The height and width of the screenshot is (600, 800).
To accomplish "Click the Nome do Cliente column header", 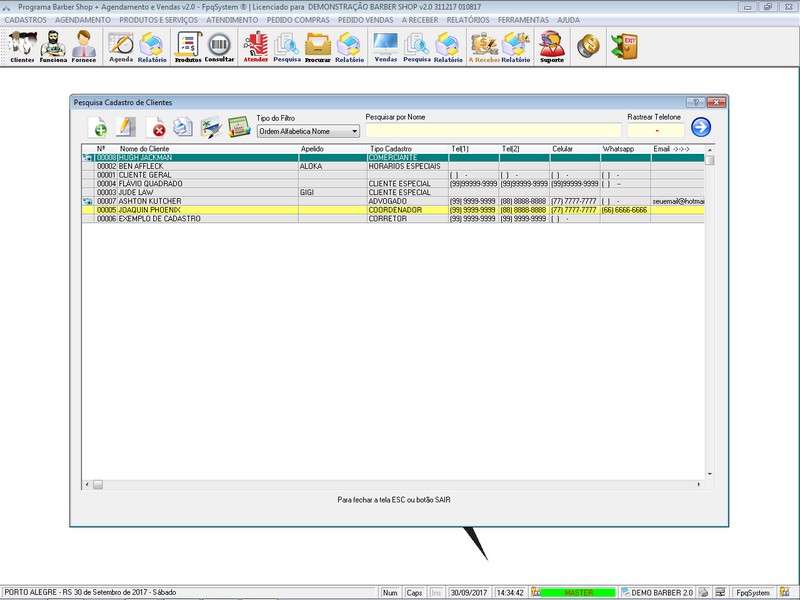I will pos(208,149).
